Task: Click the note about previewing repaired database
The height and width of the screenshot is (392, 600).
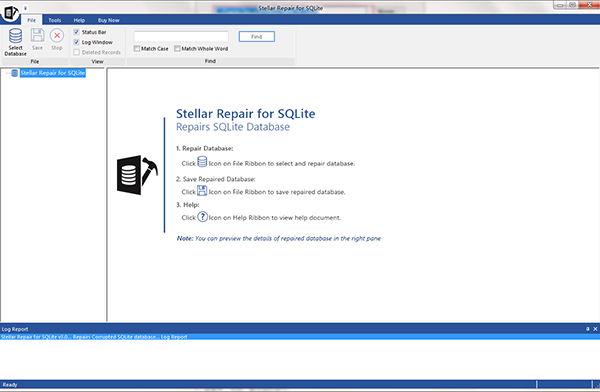Action: coord(279,238)
